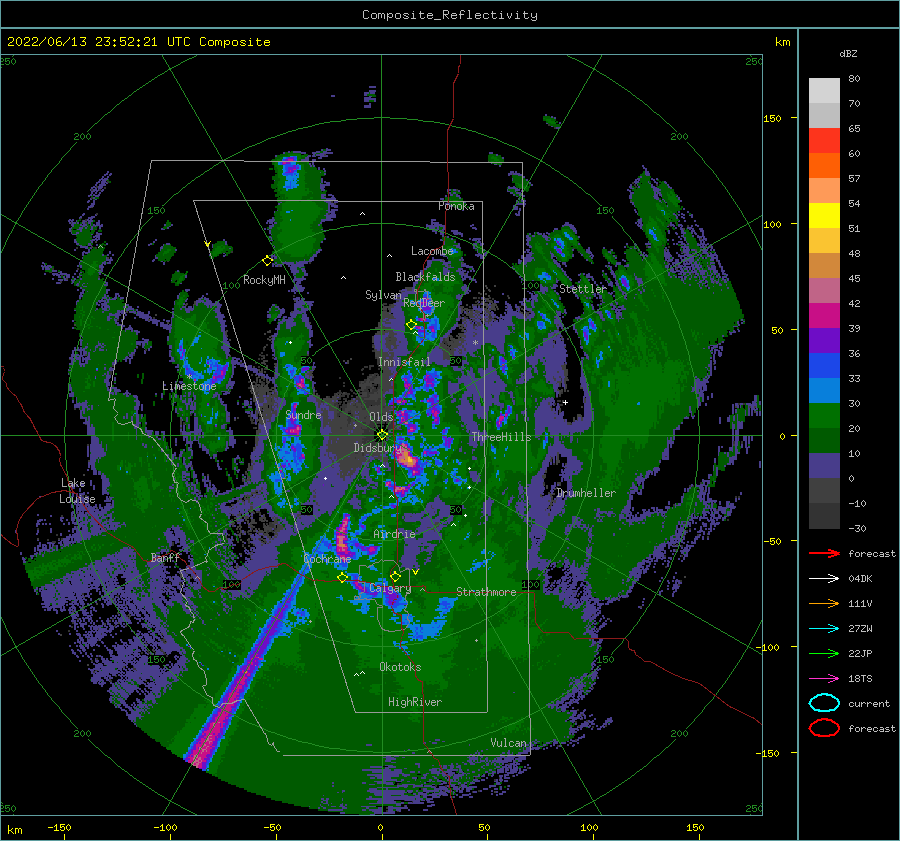Click the Stettler town label
The width and height of the screenshot is (900, 841).
pos(583,289)
